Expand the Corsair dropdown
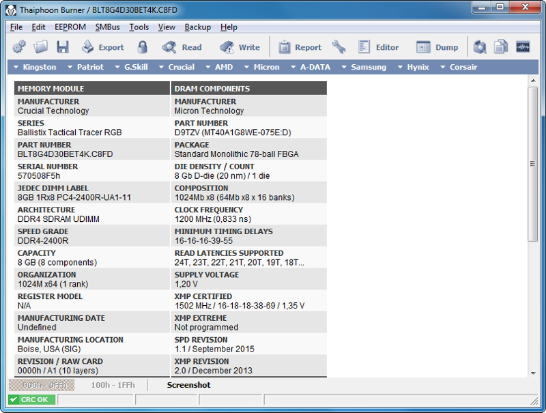This screenshot has height=413, width=546. [459, 67]
